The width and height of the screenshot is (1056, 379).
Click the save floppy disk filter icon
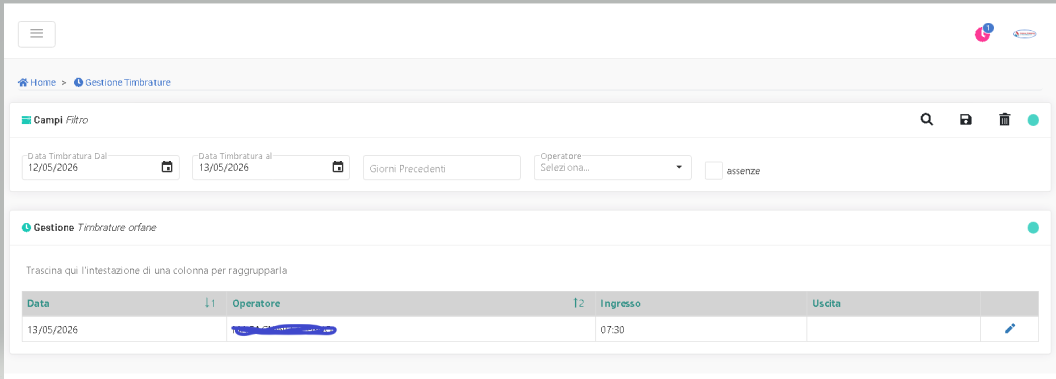pyautogui.click(x=966, y=120)
